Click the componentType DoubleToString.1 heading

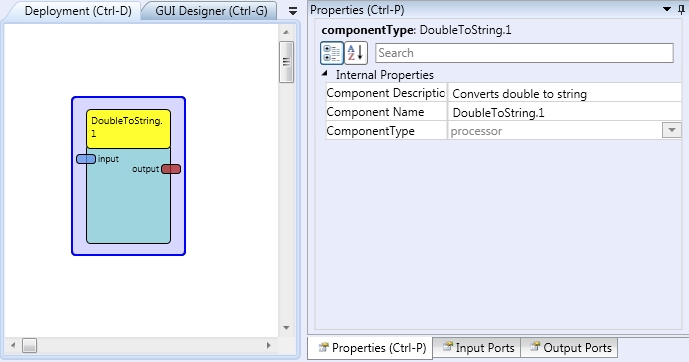tap(416, 30)
